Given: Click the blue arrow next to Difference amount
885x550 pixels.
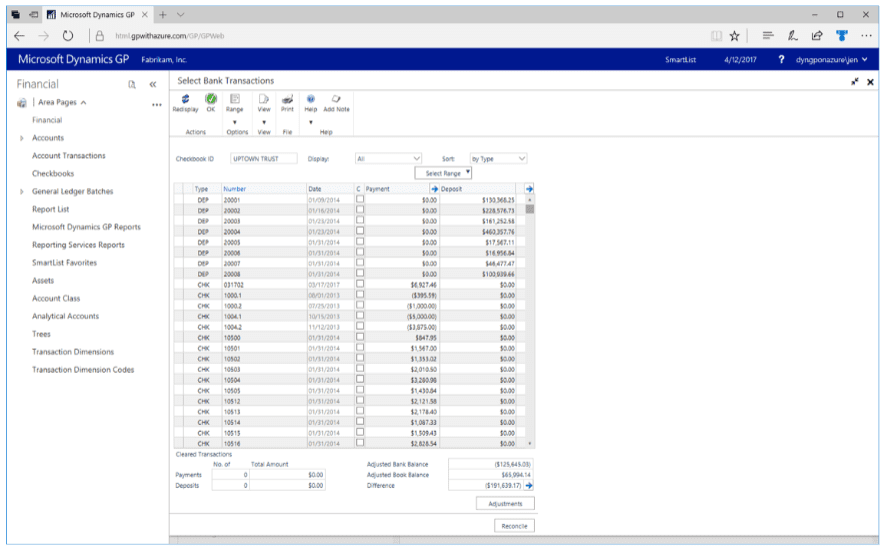Looking at the screenshot, I should tap(529, 485).
